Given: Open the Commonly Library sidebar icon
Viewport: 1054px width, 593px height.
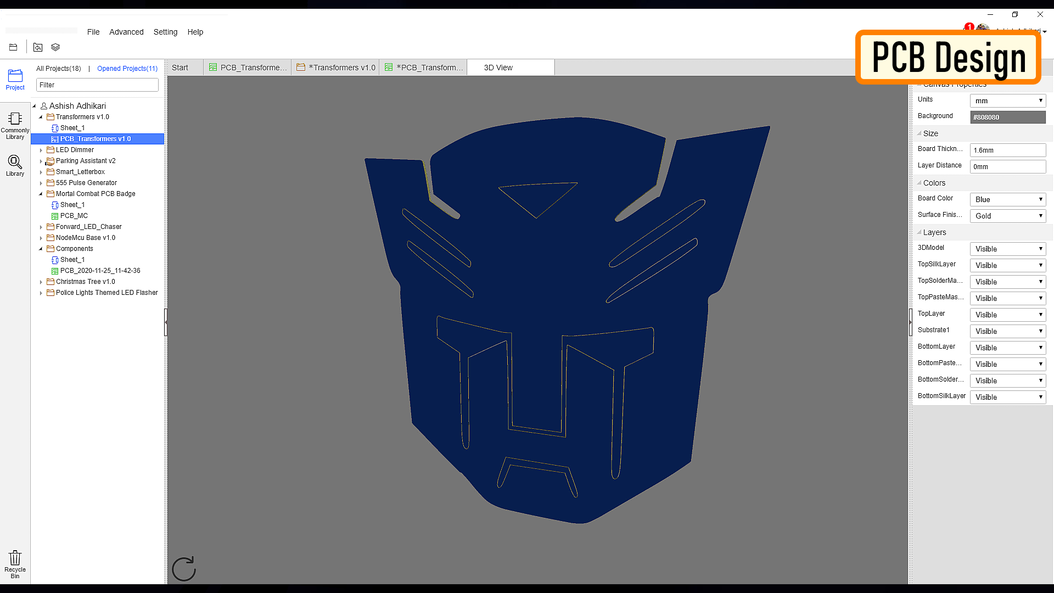Looking at the screenshot, I should click(15, 126).
